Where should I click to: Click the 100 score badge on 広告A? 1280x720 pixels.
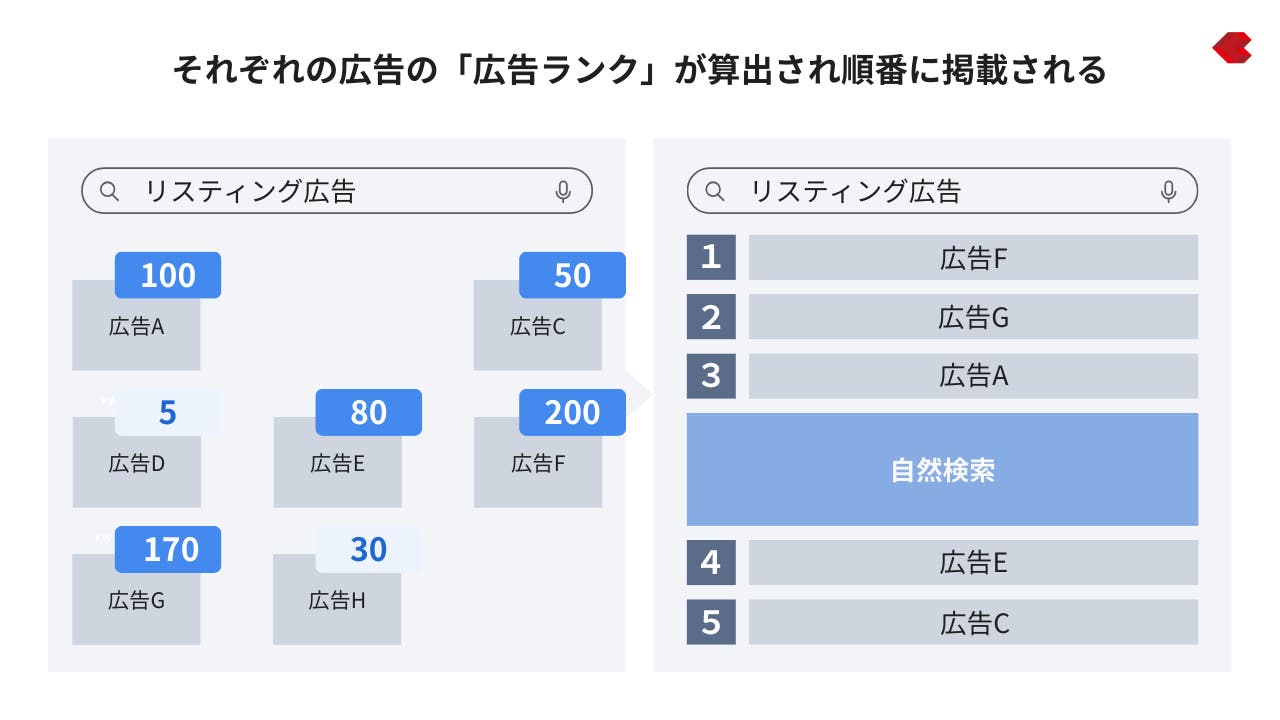[x=168, y=275]
